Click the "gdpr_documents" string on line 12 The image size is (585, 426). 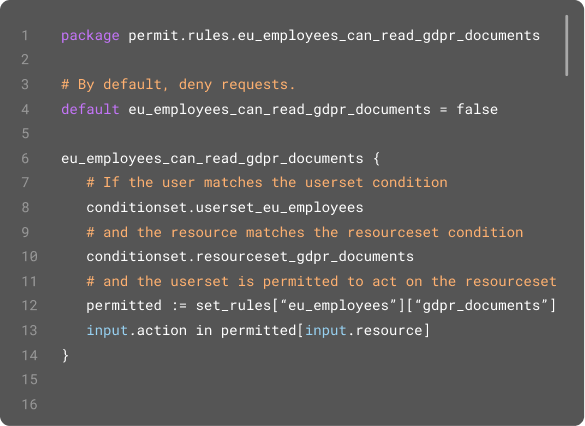(x=479, y=306)
